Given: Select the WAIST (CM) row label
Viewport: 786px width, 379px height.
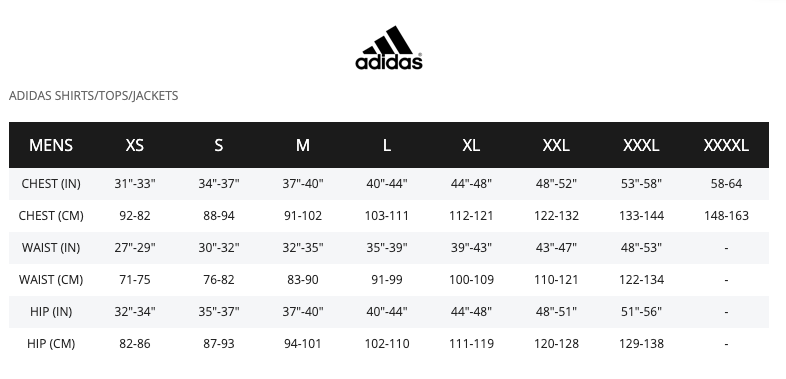Looking at the screenshot, I should [x=51, y=280].
